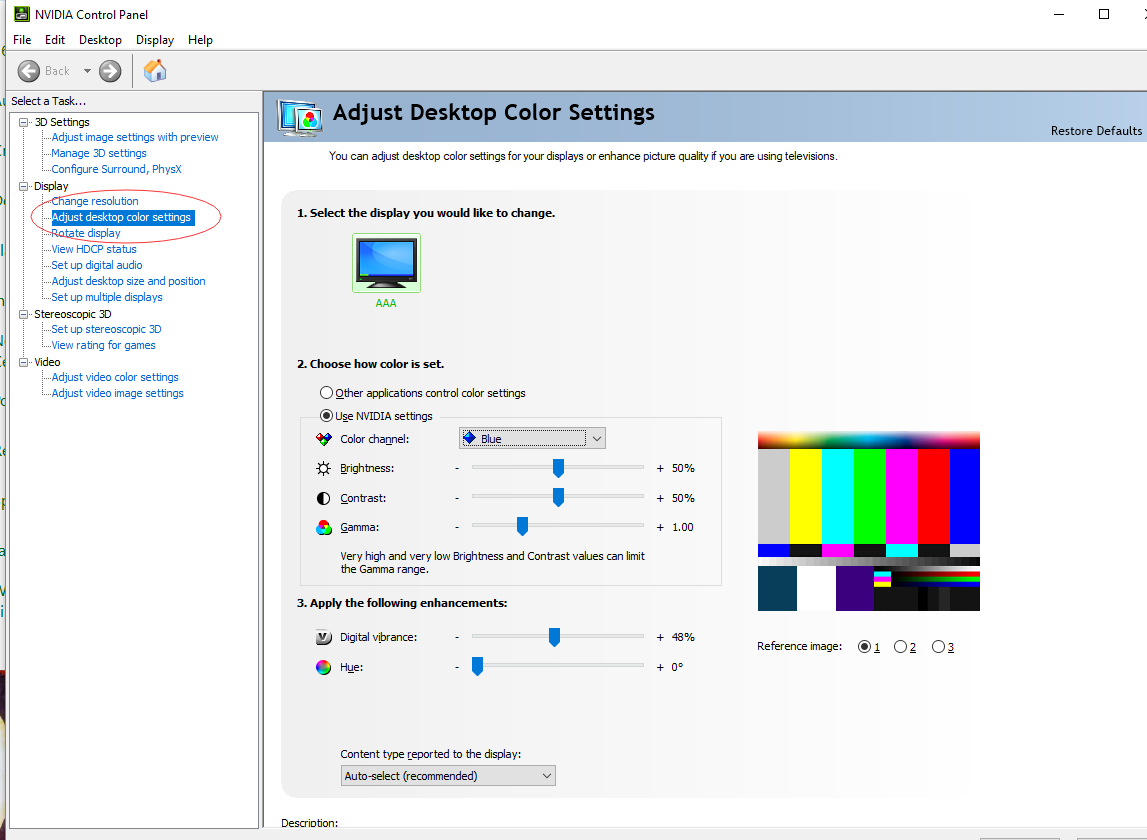This screenshot has height=840, width=1147.
Task: Select Use NVIDIA settings radio button
Action: 326,416
